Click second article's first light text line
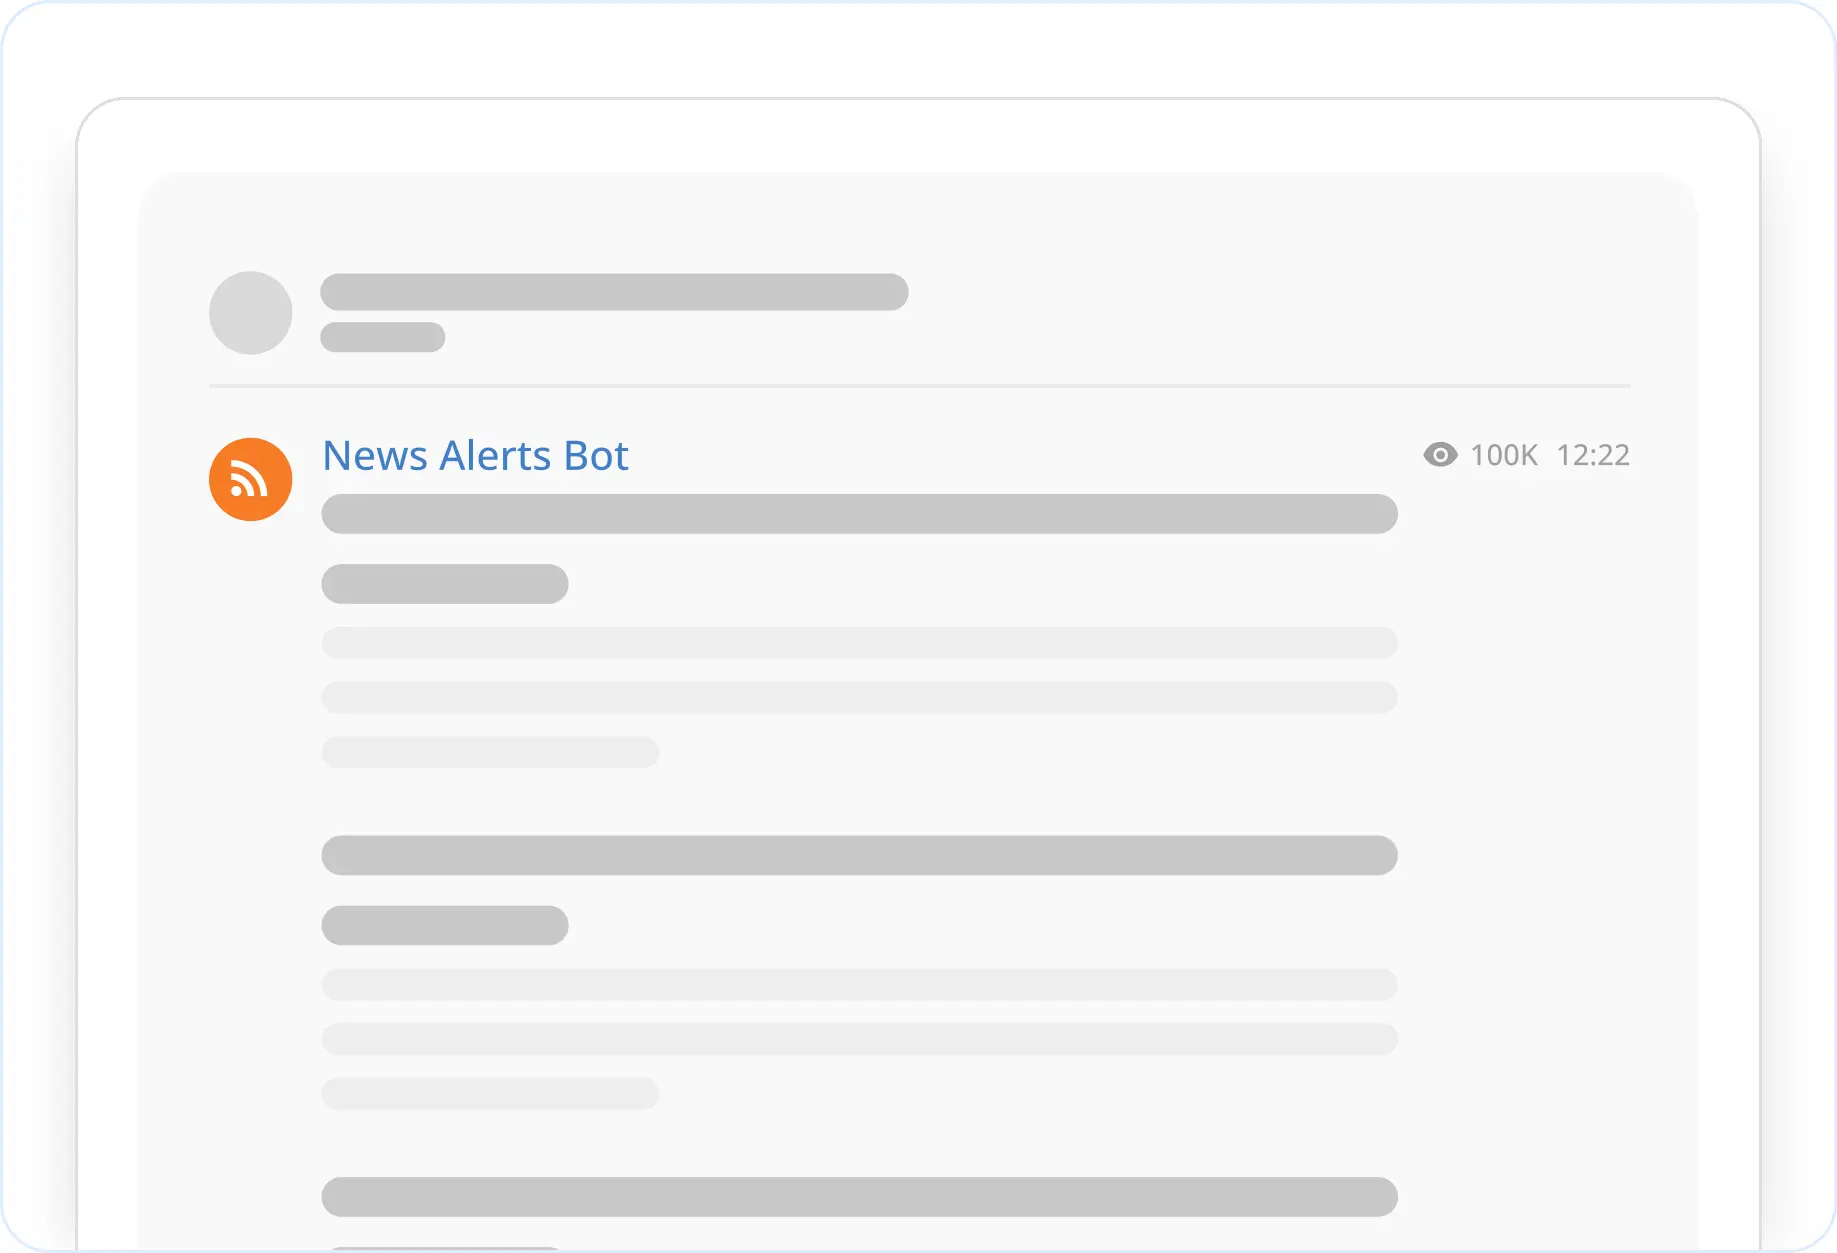The width and height of the screenshot is (1837, 1253). coord(859,985)
